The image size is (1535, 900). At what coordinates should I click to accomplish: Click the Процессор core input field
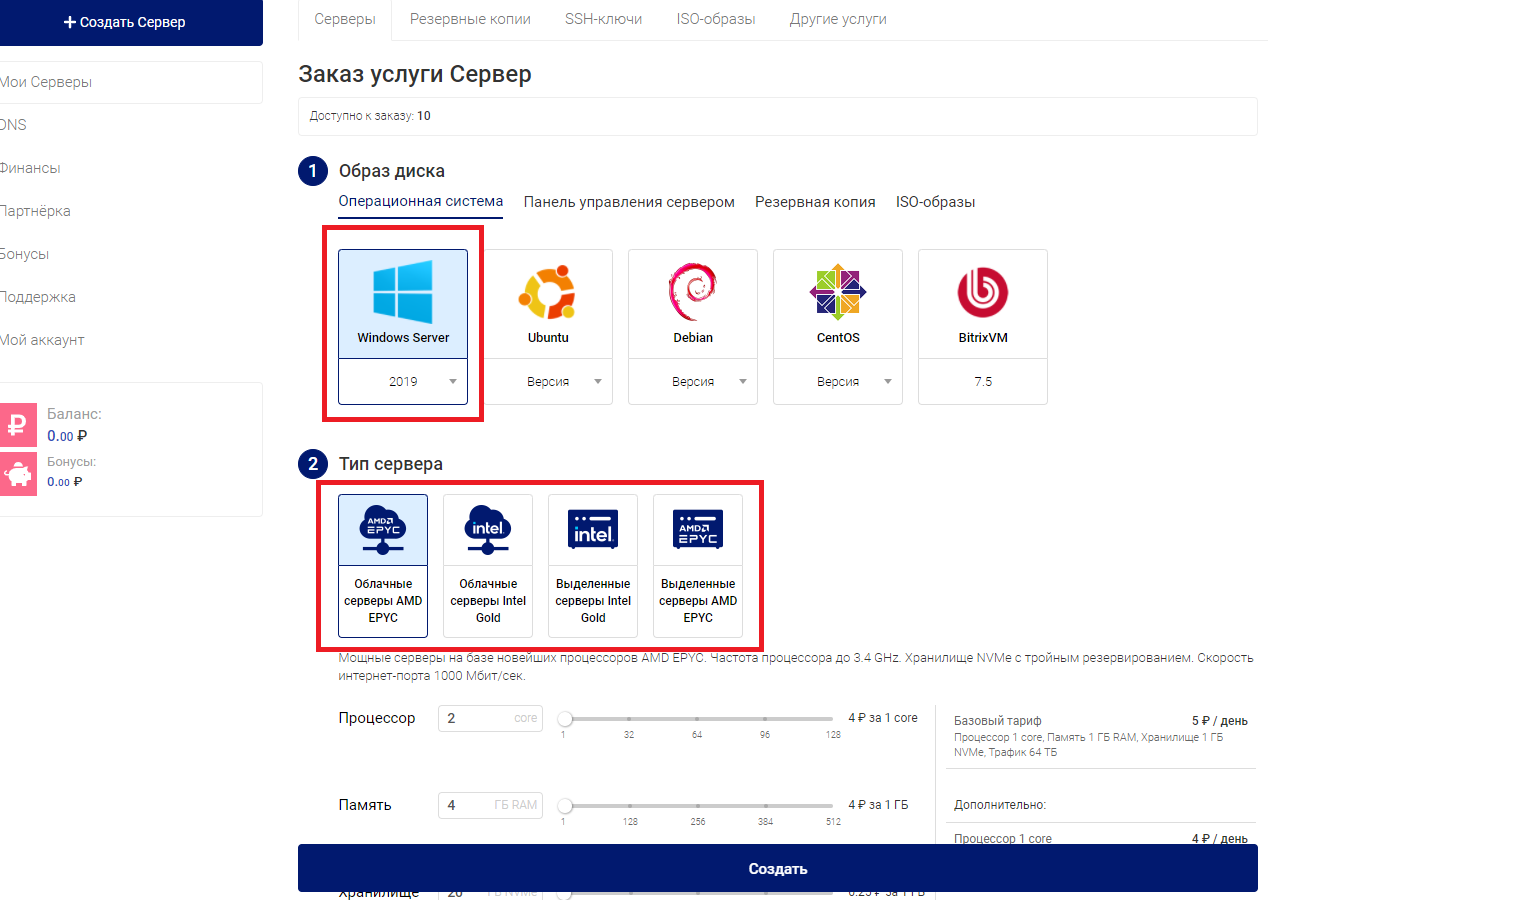click(490, 718)
